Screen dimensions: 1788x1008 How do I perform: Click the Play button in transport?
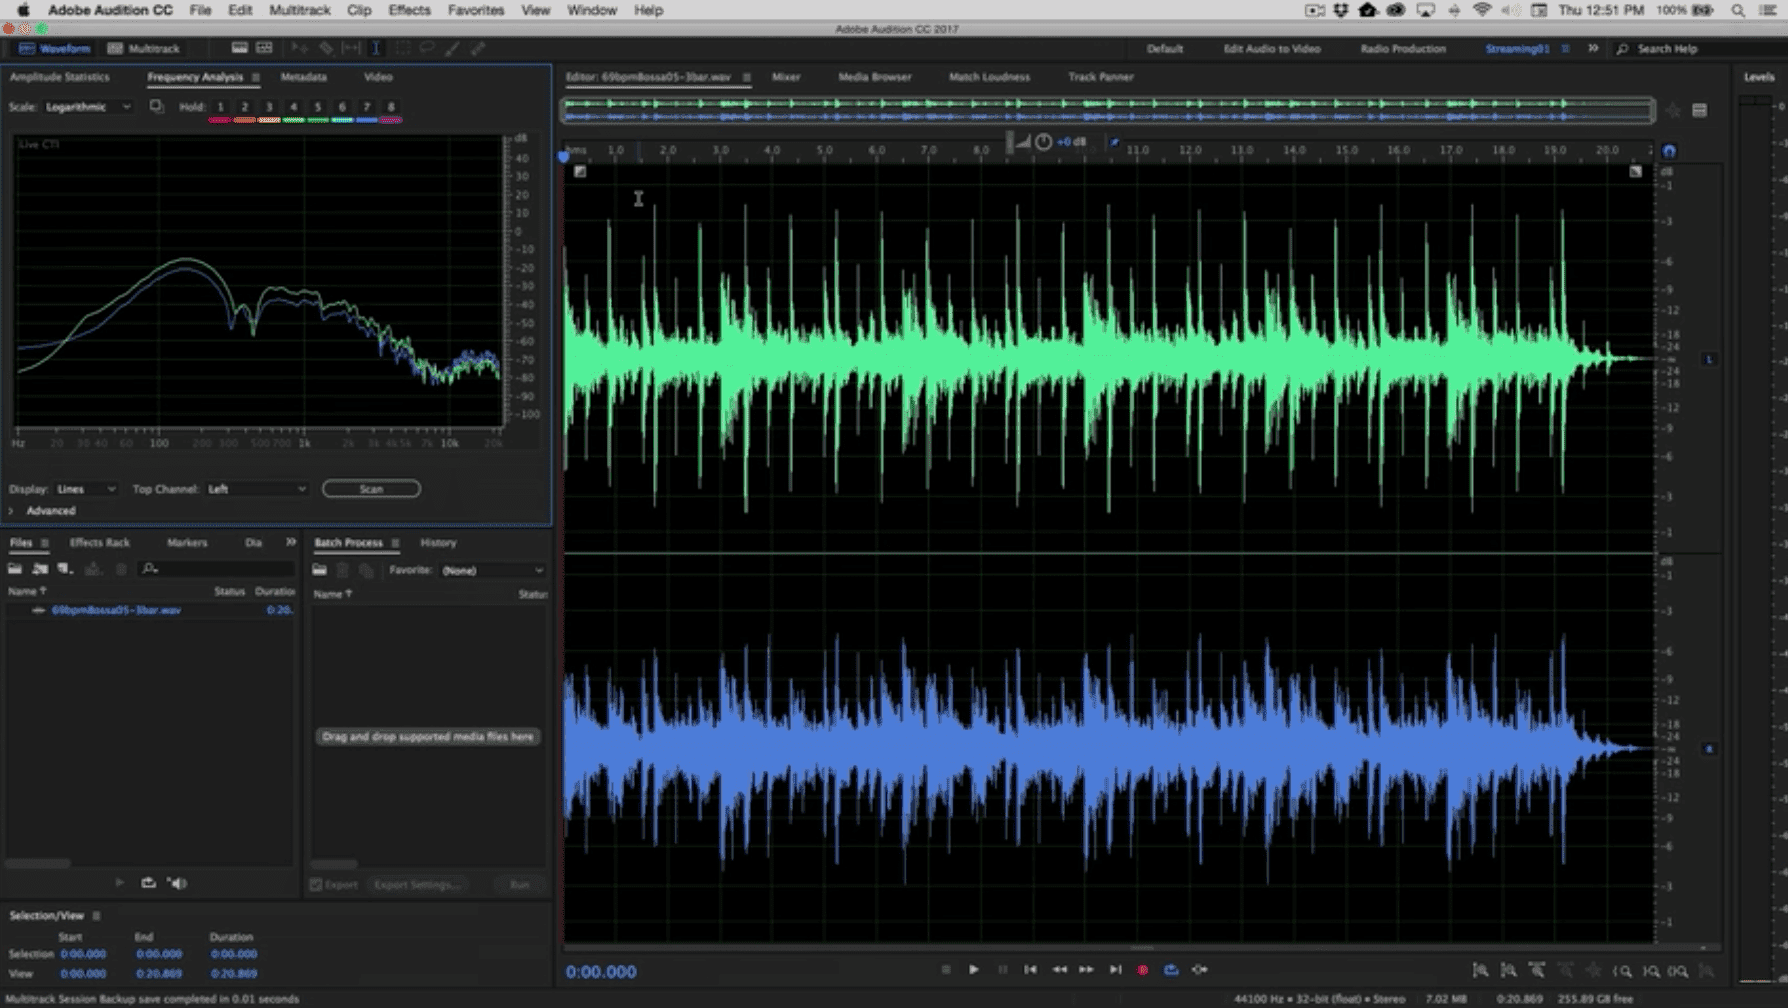(973, 970)
